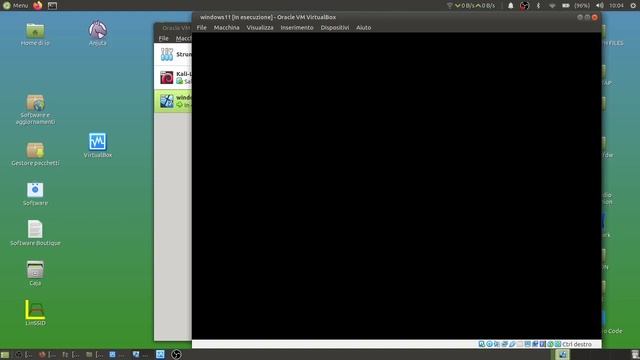The height and width of the screenshot is (360, 640).
Task: Open the volume control in tray
Action: pyautogui.click(x=600, y=6)
